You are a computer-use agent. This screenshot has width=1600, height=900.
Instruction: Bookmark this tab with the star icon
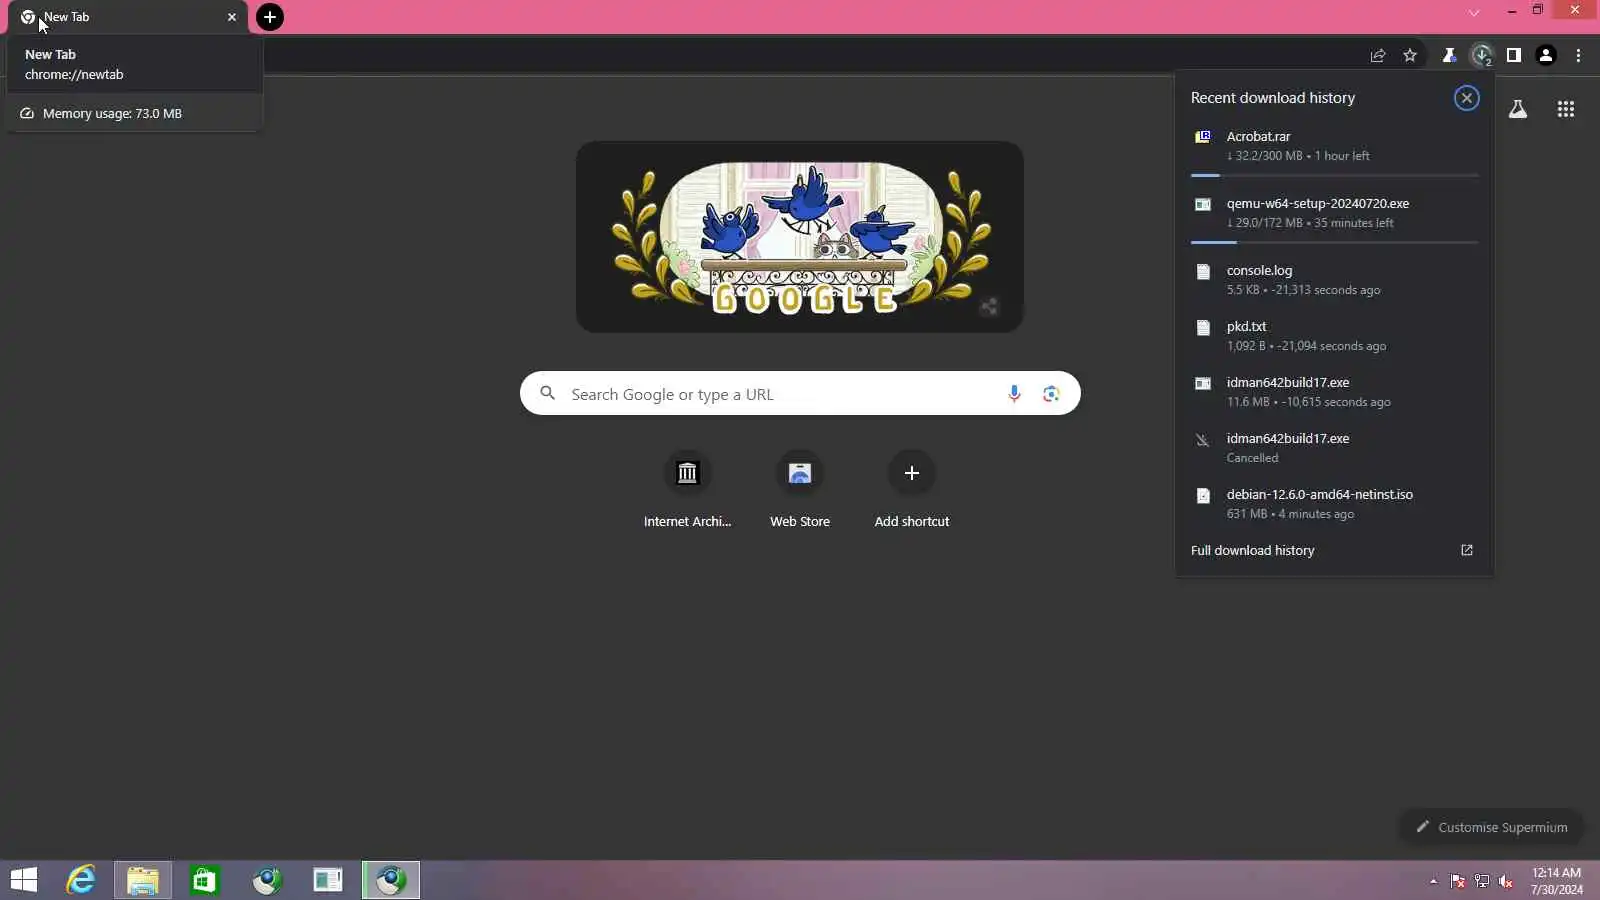tap(1410, 56)
